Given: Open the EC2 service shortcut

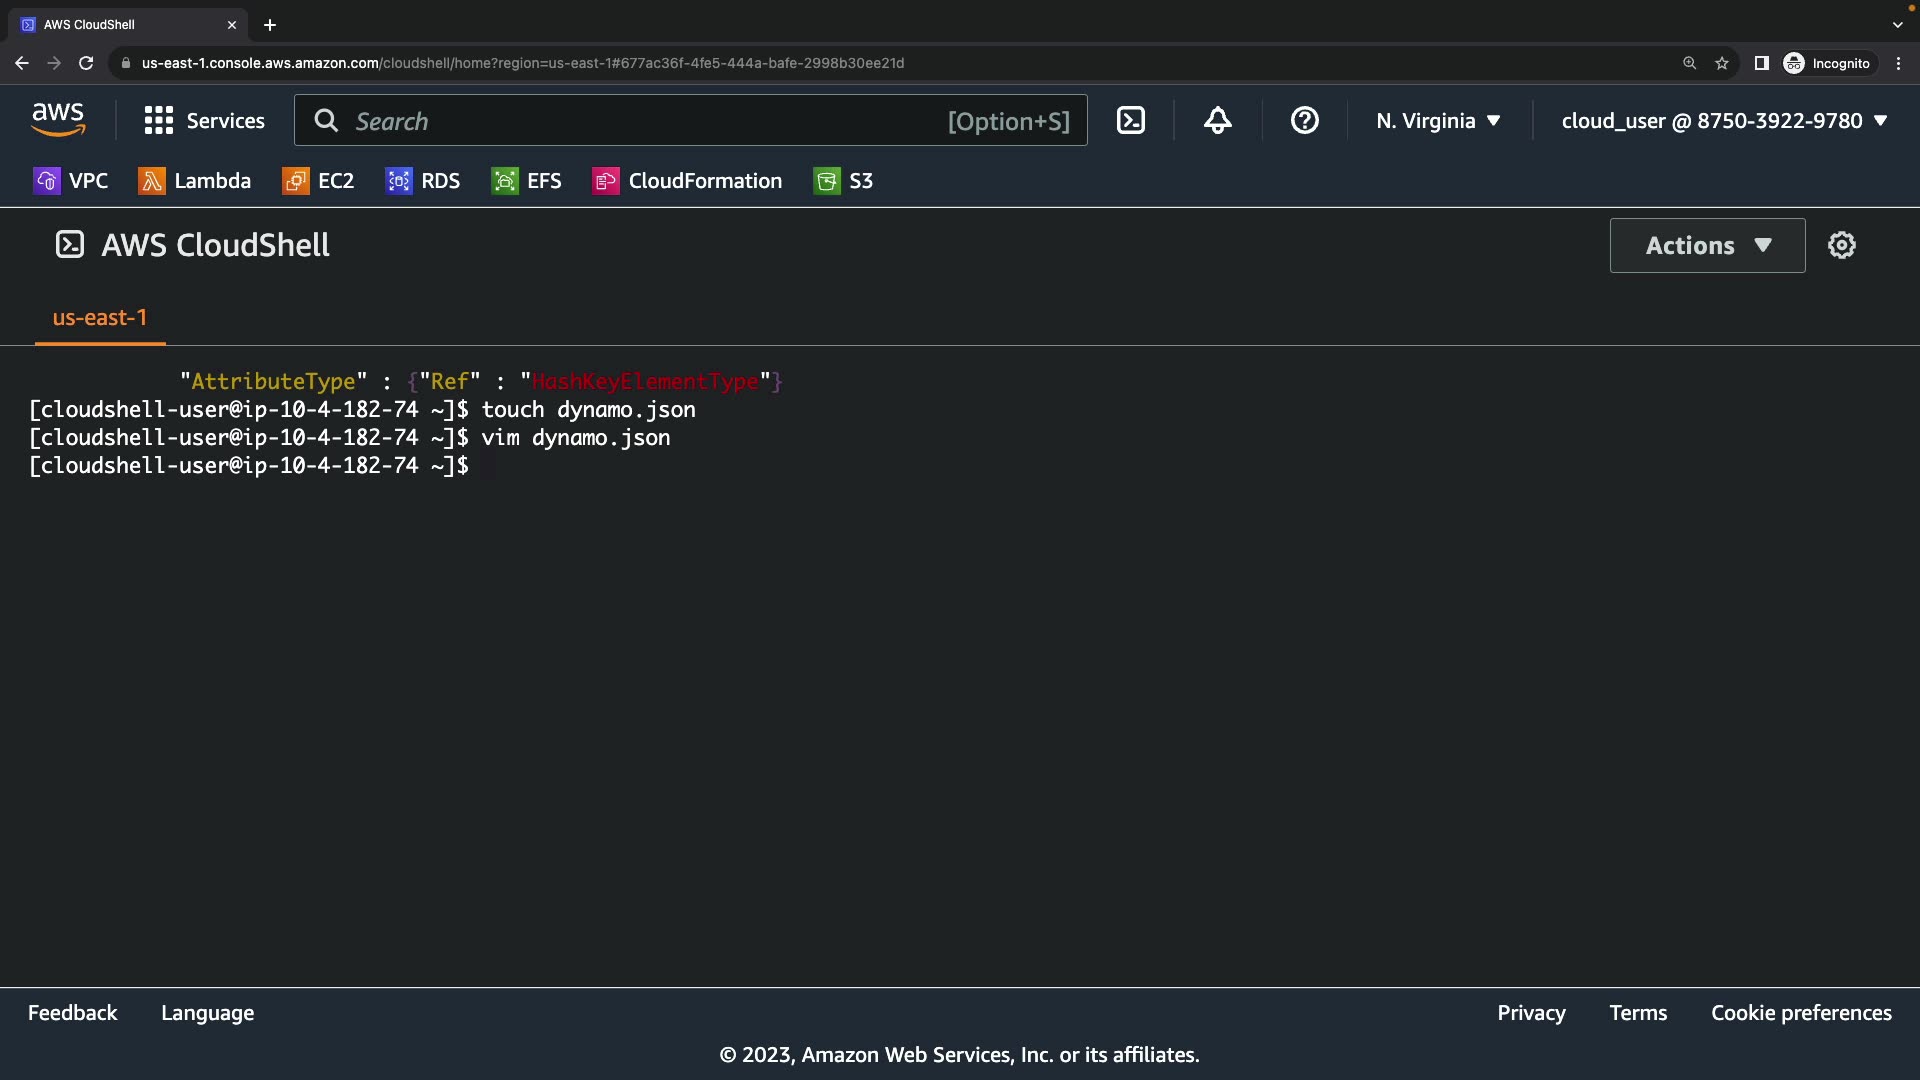Looking at the screenshot, I should [x=319, y=181].
